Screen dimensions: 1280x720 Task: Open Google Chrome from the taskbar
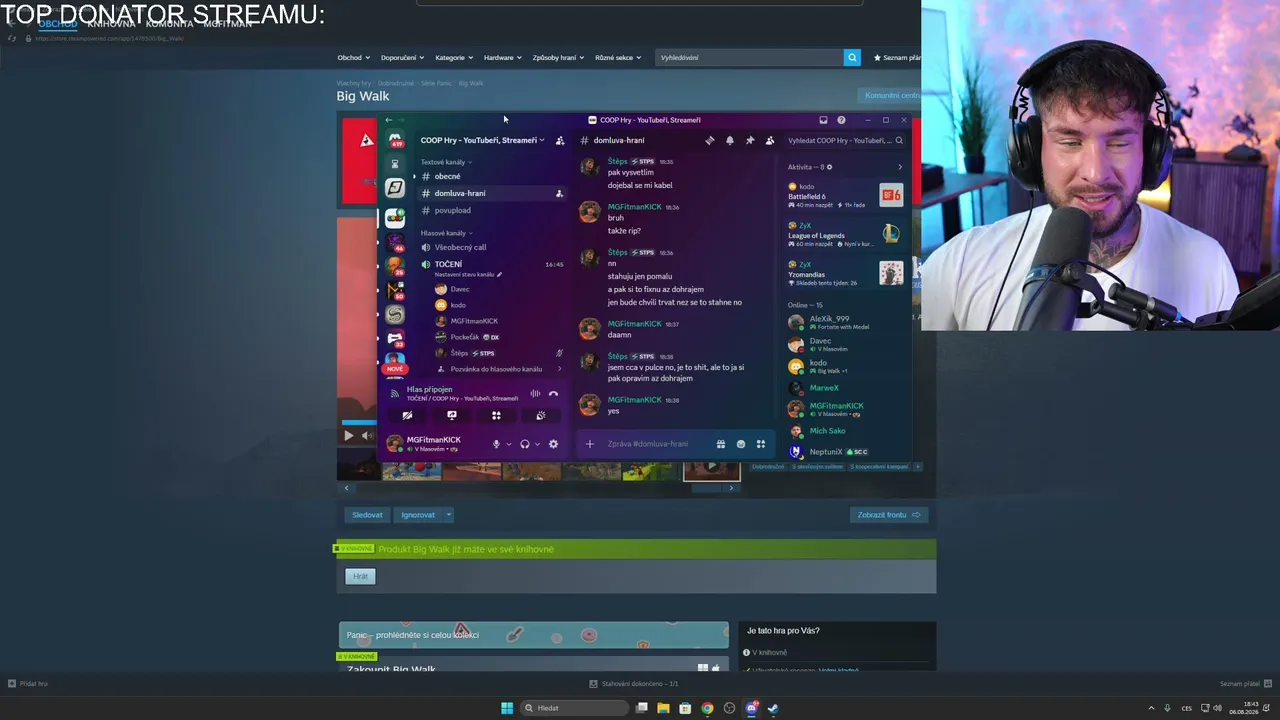[707, 708]
